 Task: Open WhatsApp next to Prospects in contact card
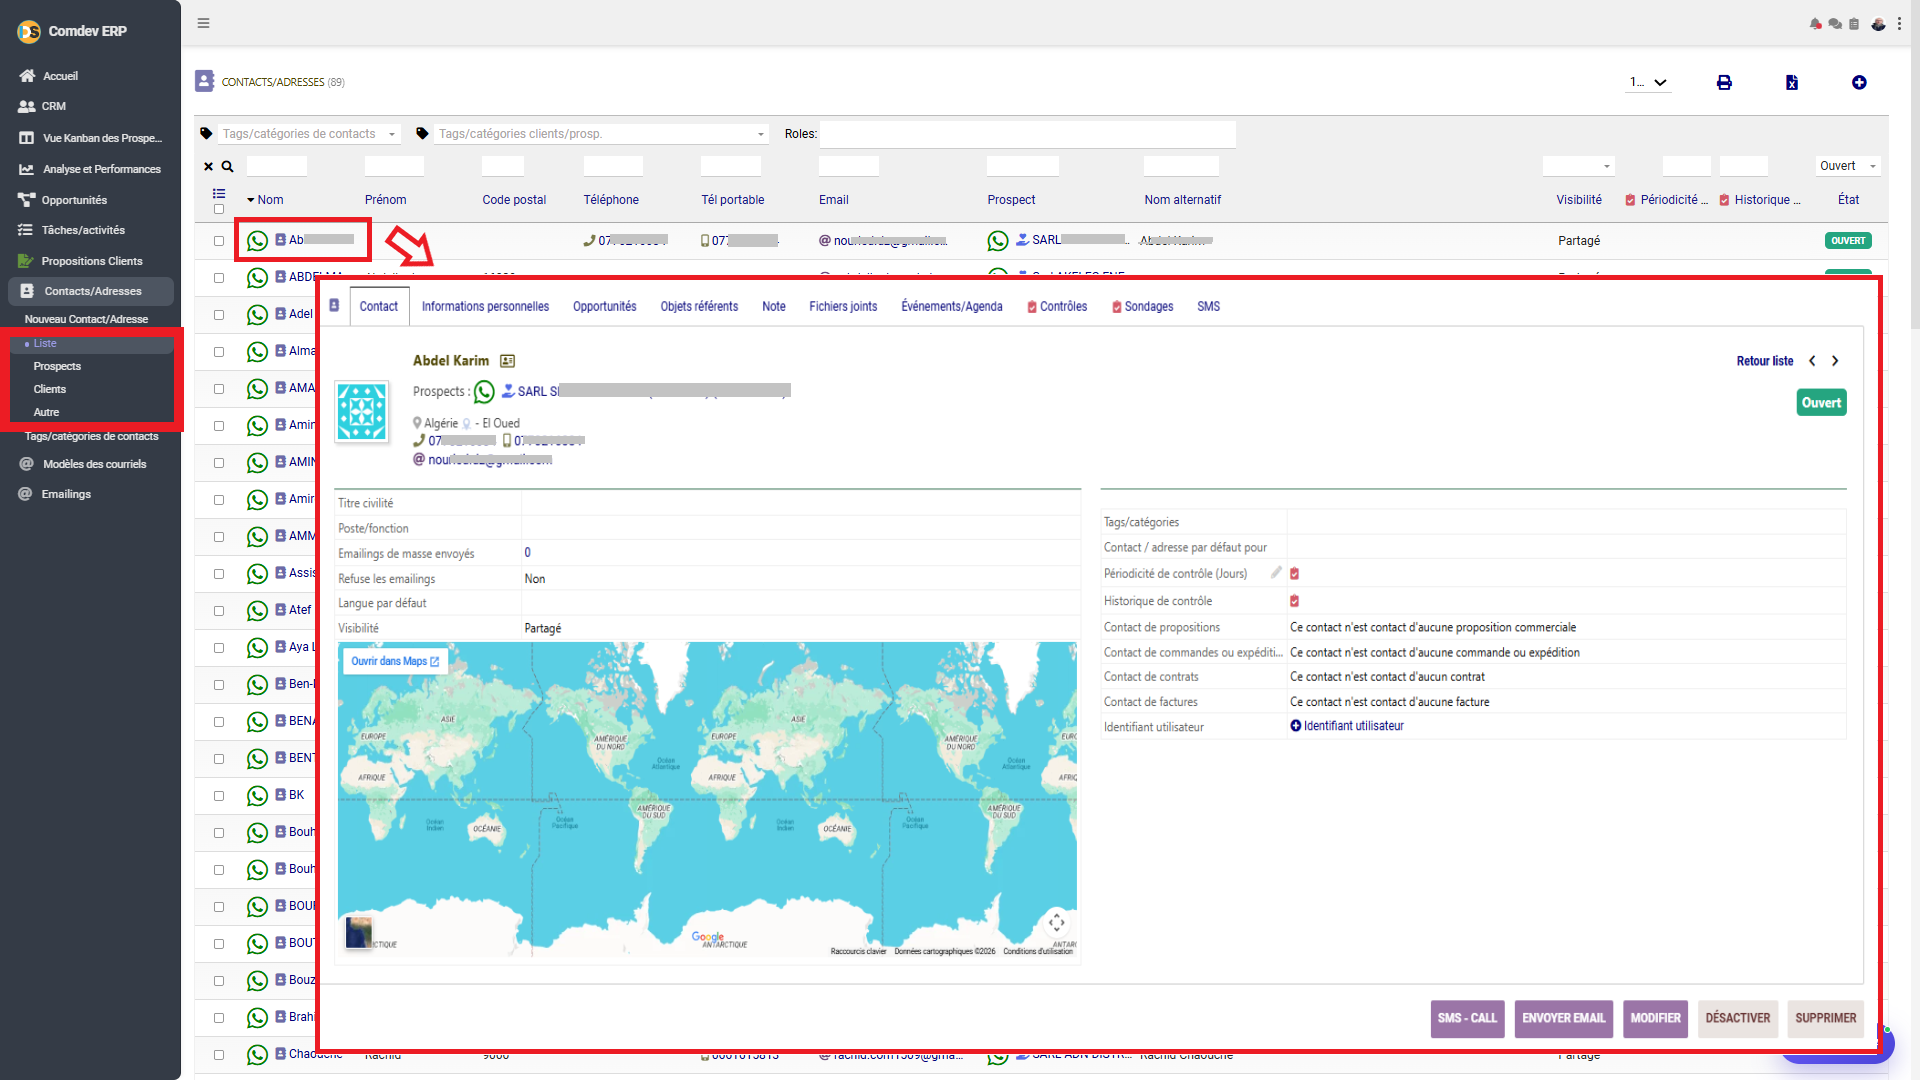484,392
